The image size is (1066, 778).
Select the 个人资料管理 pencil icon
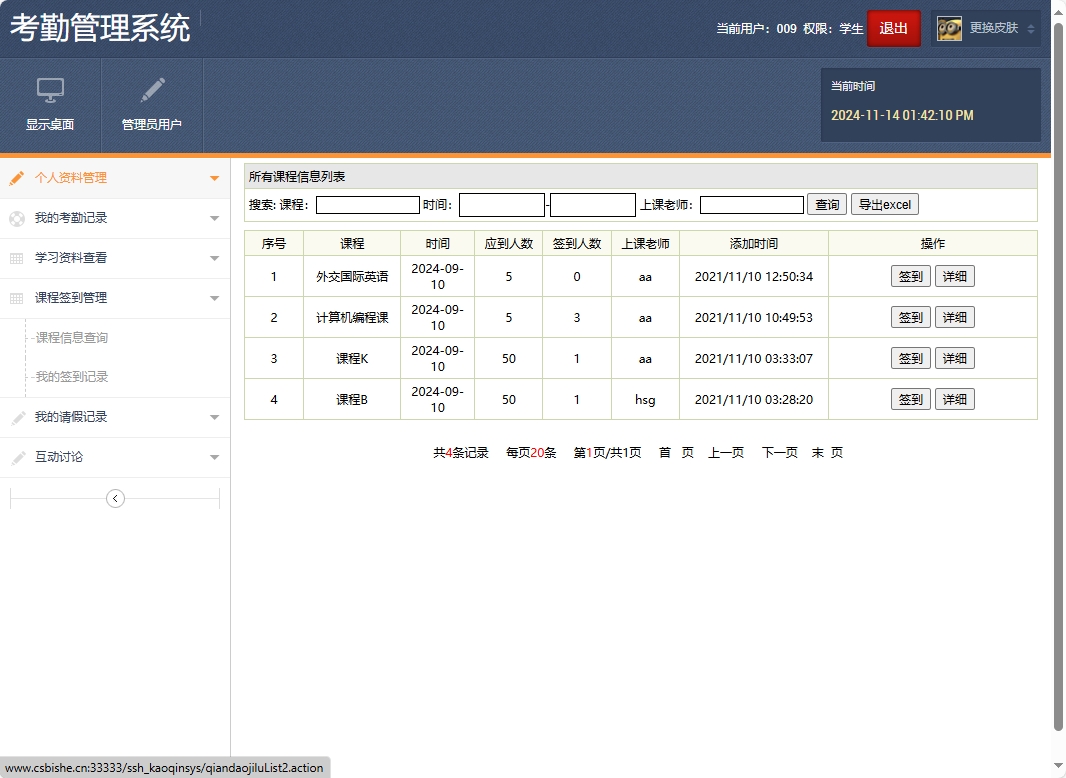point(15,178)
